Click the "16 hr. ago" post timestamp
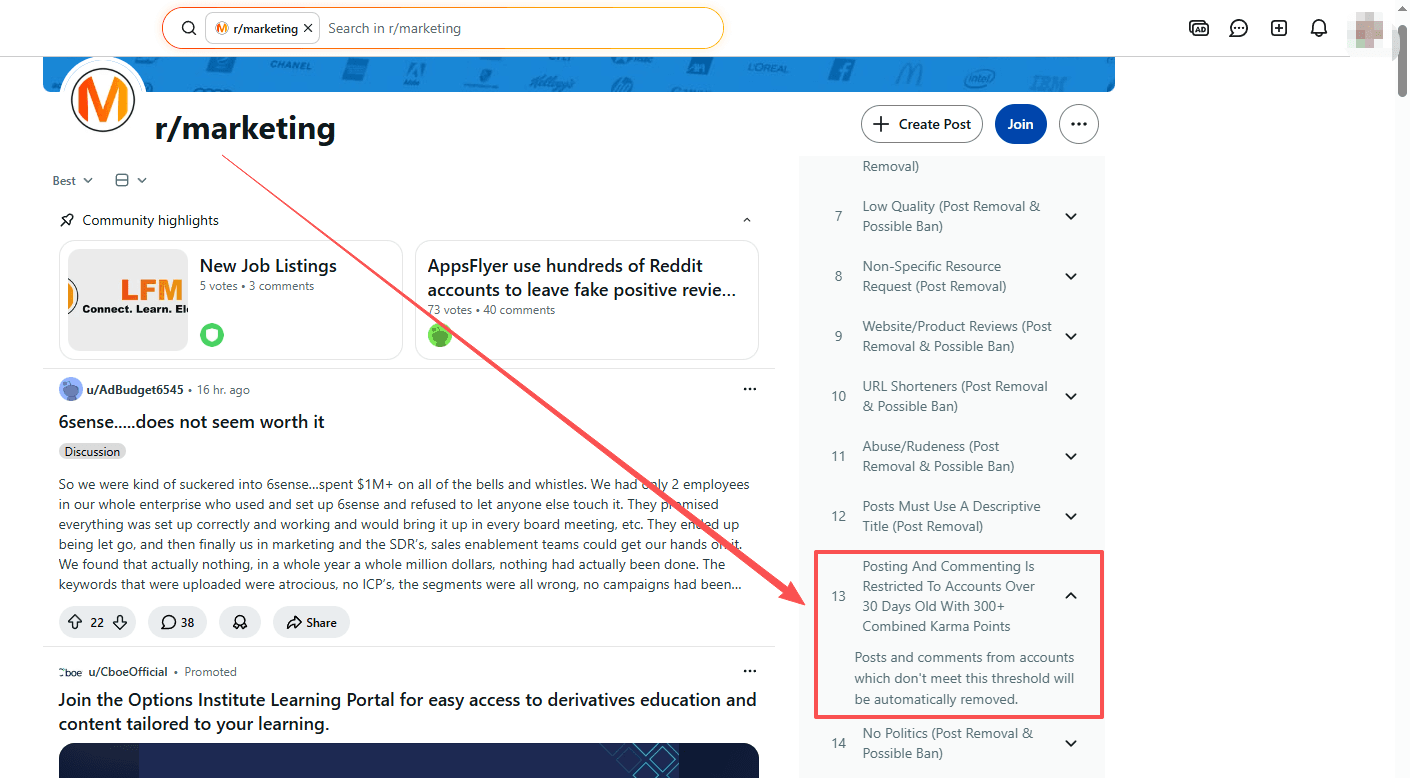The width and height of the screenshot is (1410, 778). tap(223, 390)
